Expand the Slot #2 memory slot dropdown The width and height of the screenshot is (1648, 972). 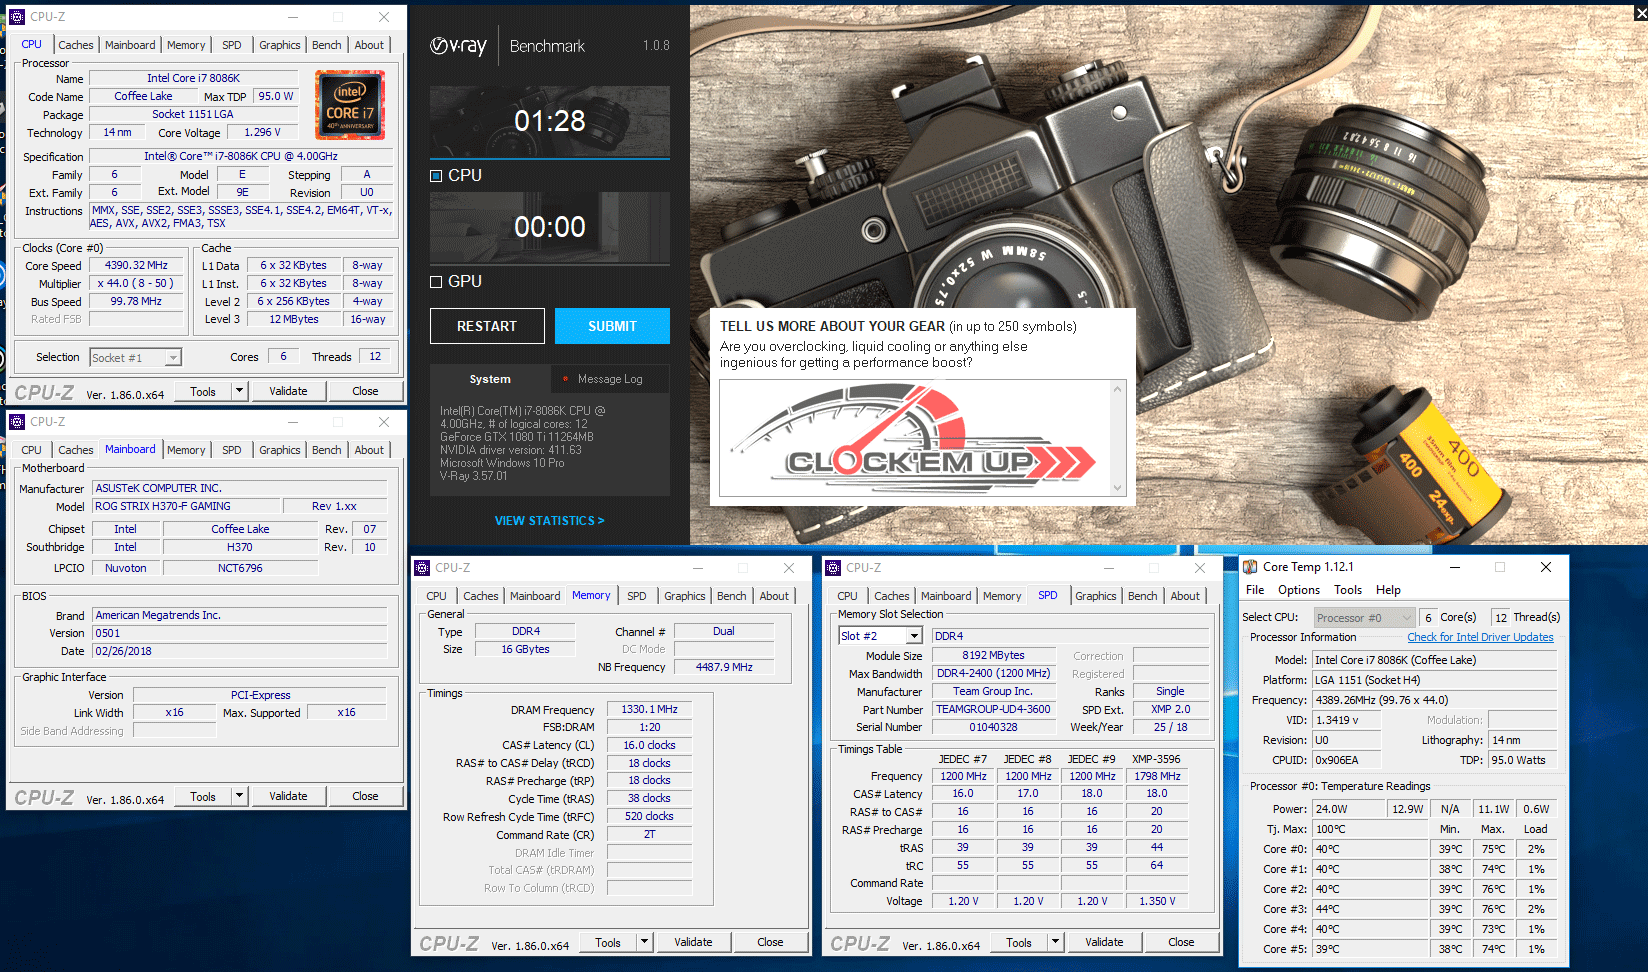point(913,636)
